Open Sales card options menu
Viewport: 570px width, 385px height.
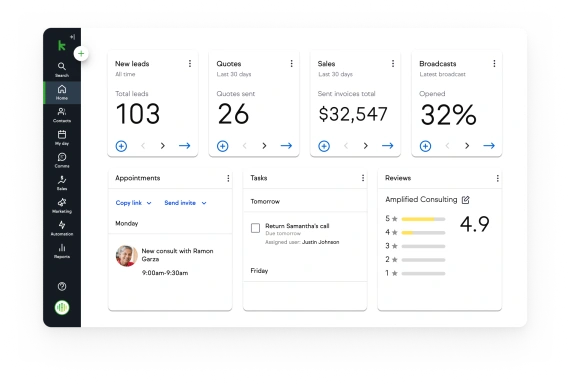tap(393, 64)
